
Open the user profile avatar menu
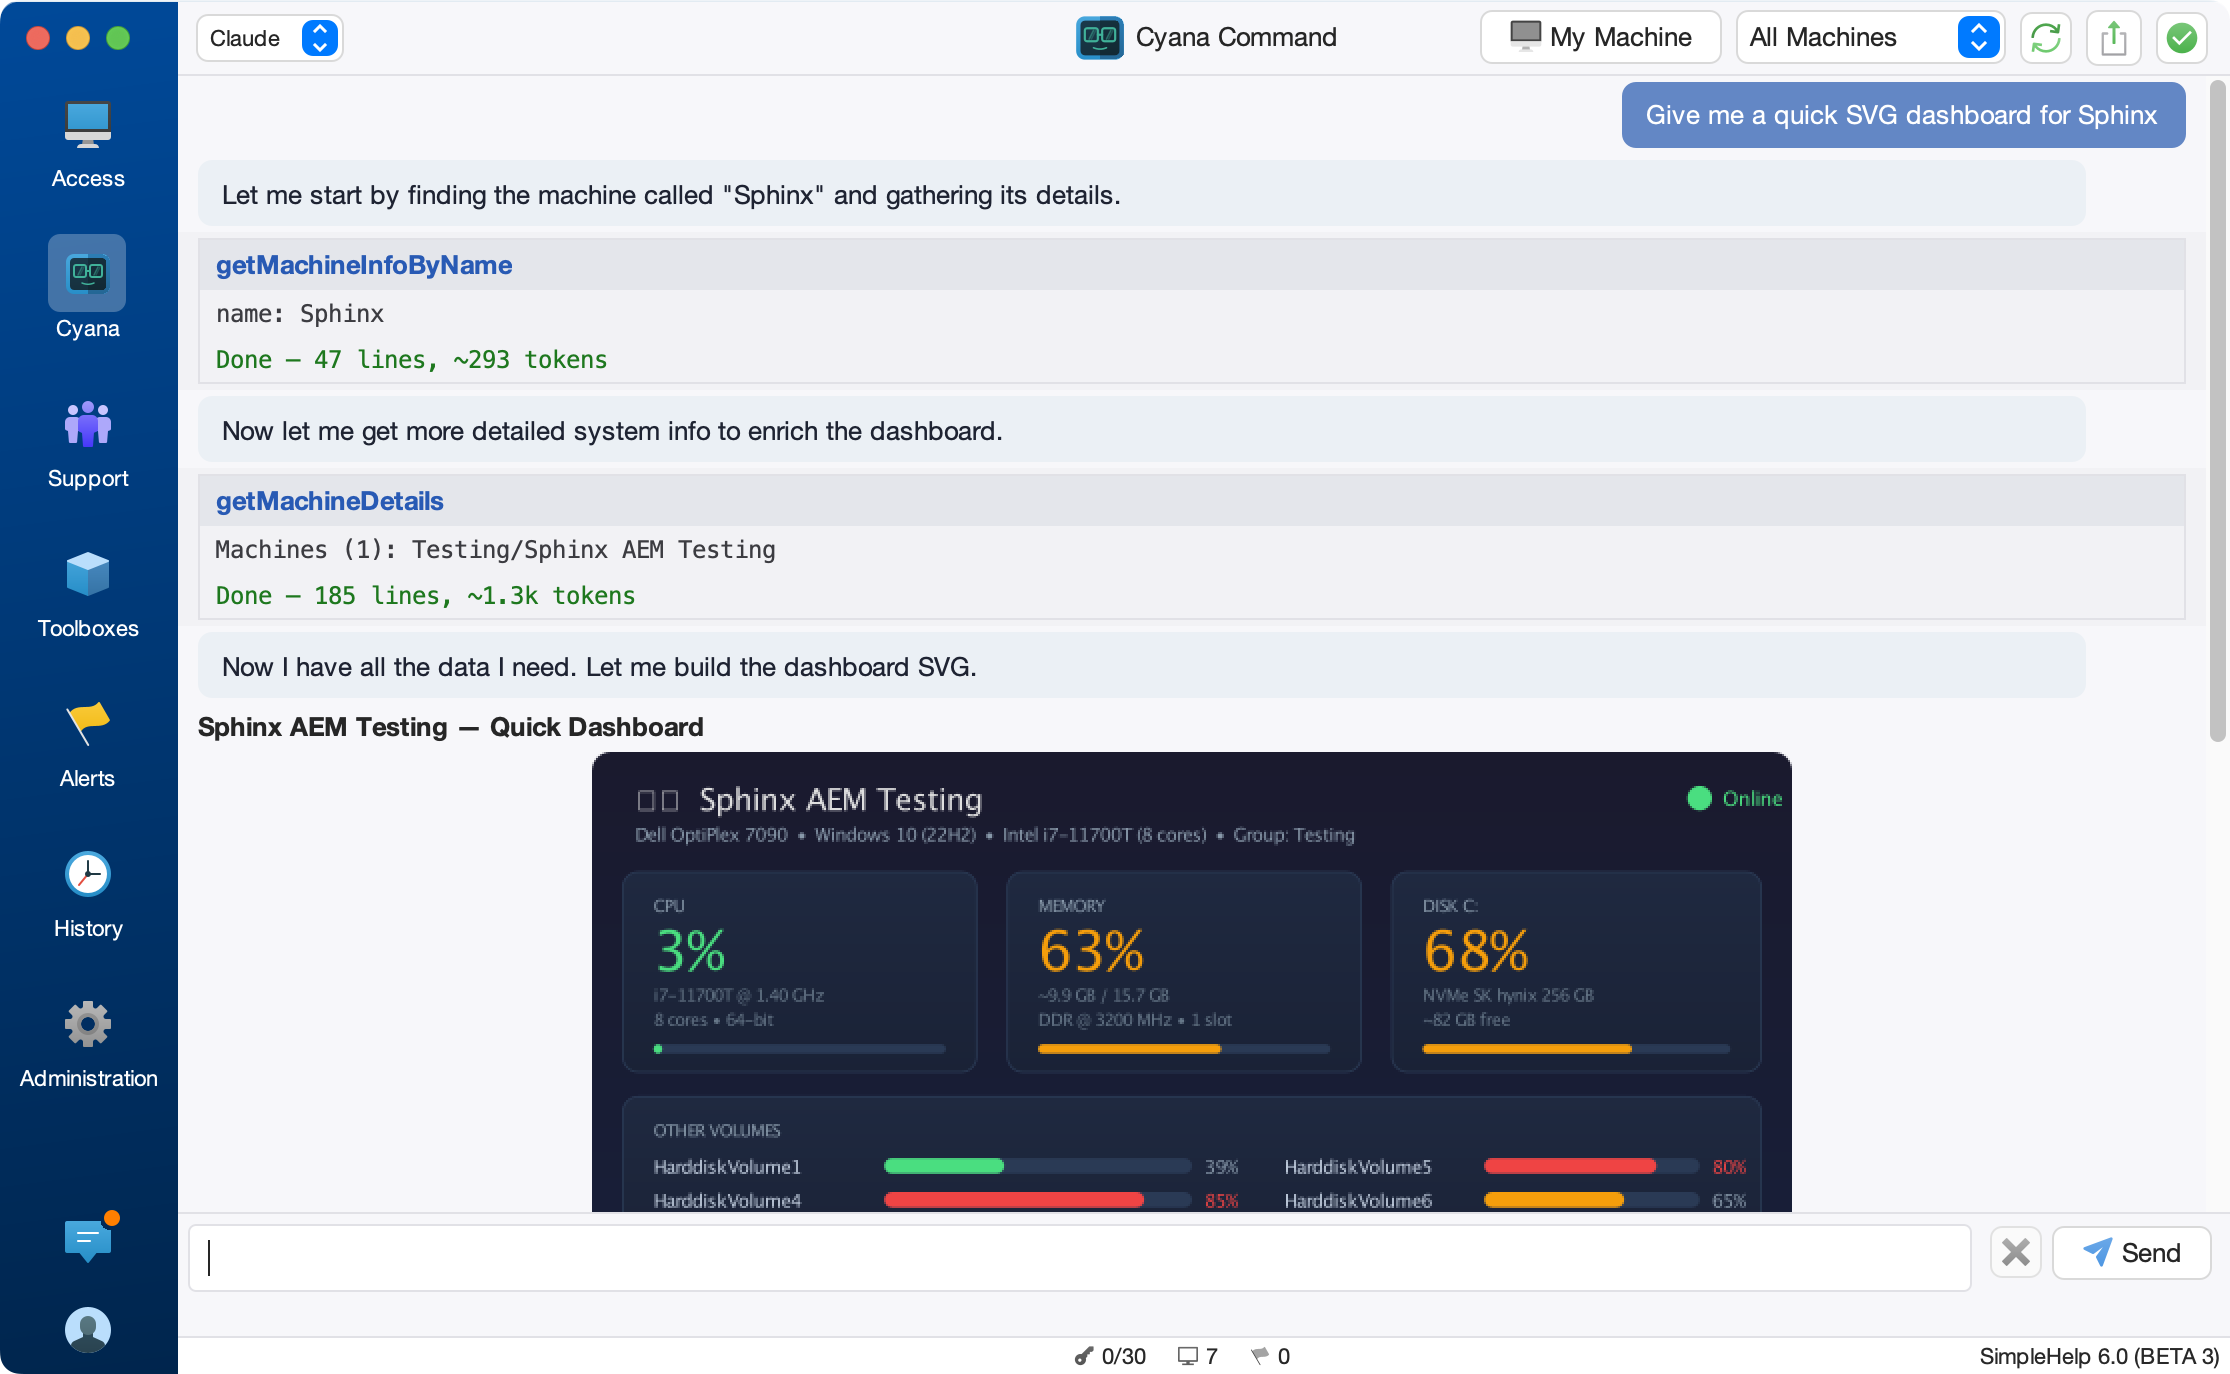88,1330
